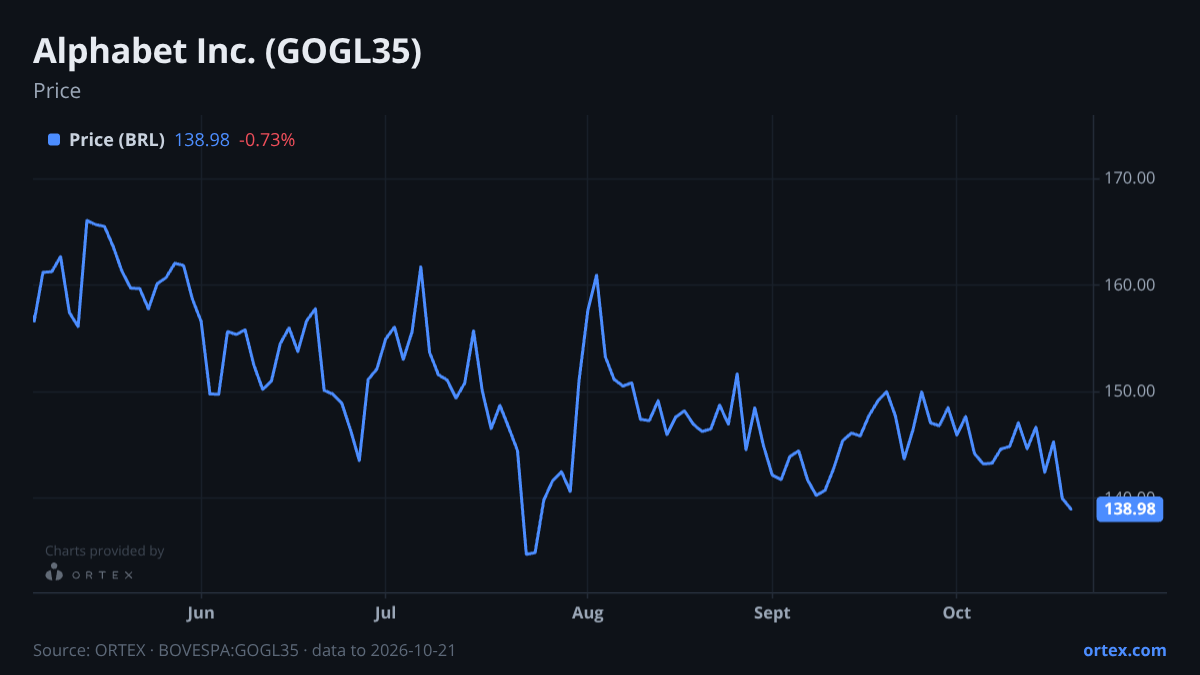Image resolution: width=1200 pixels, height=675 pixels.
Task: Click the Price (BRL) legend label
Action: (x=117, y=140)
